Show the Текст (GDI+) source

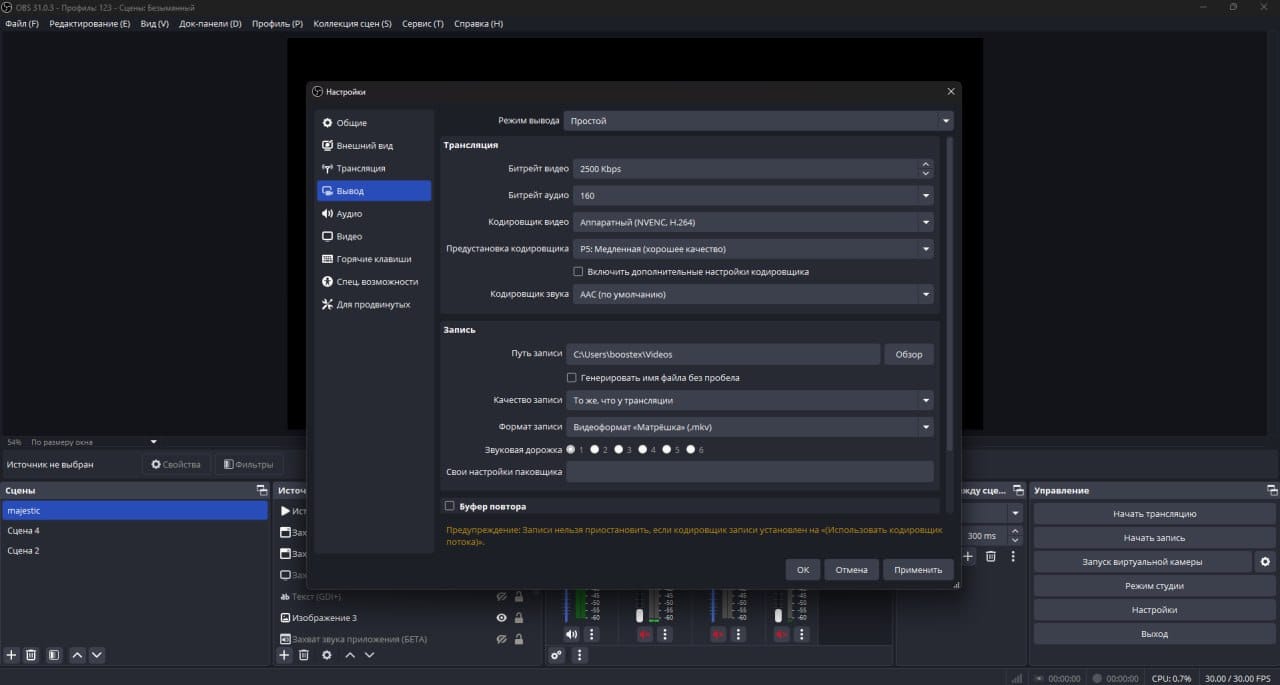coord(502,597)
